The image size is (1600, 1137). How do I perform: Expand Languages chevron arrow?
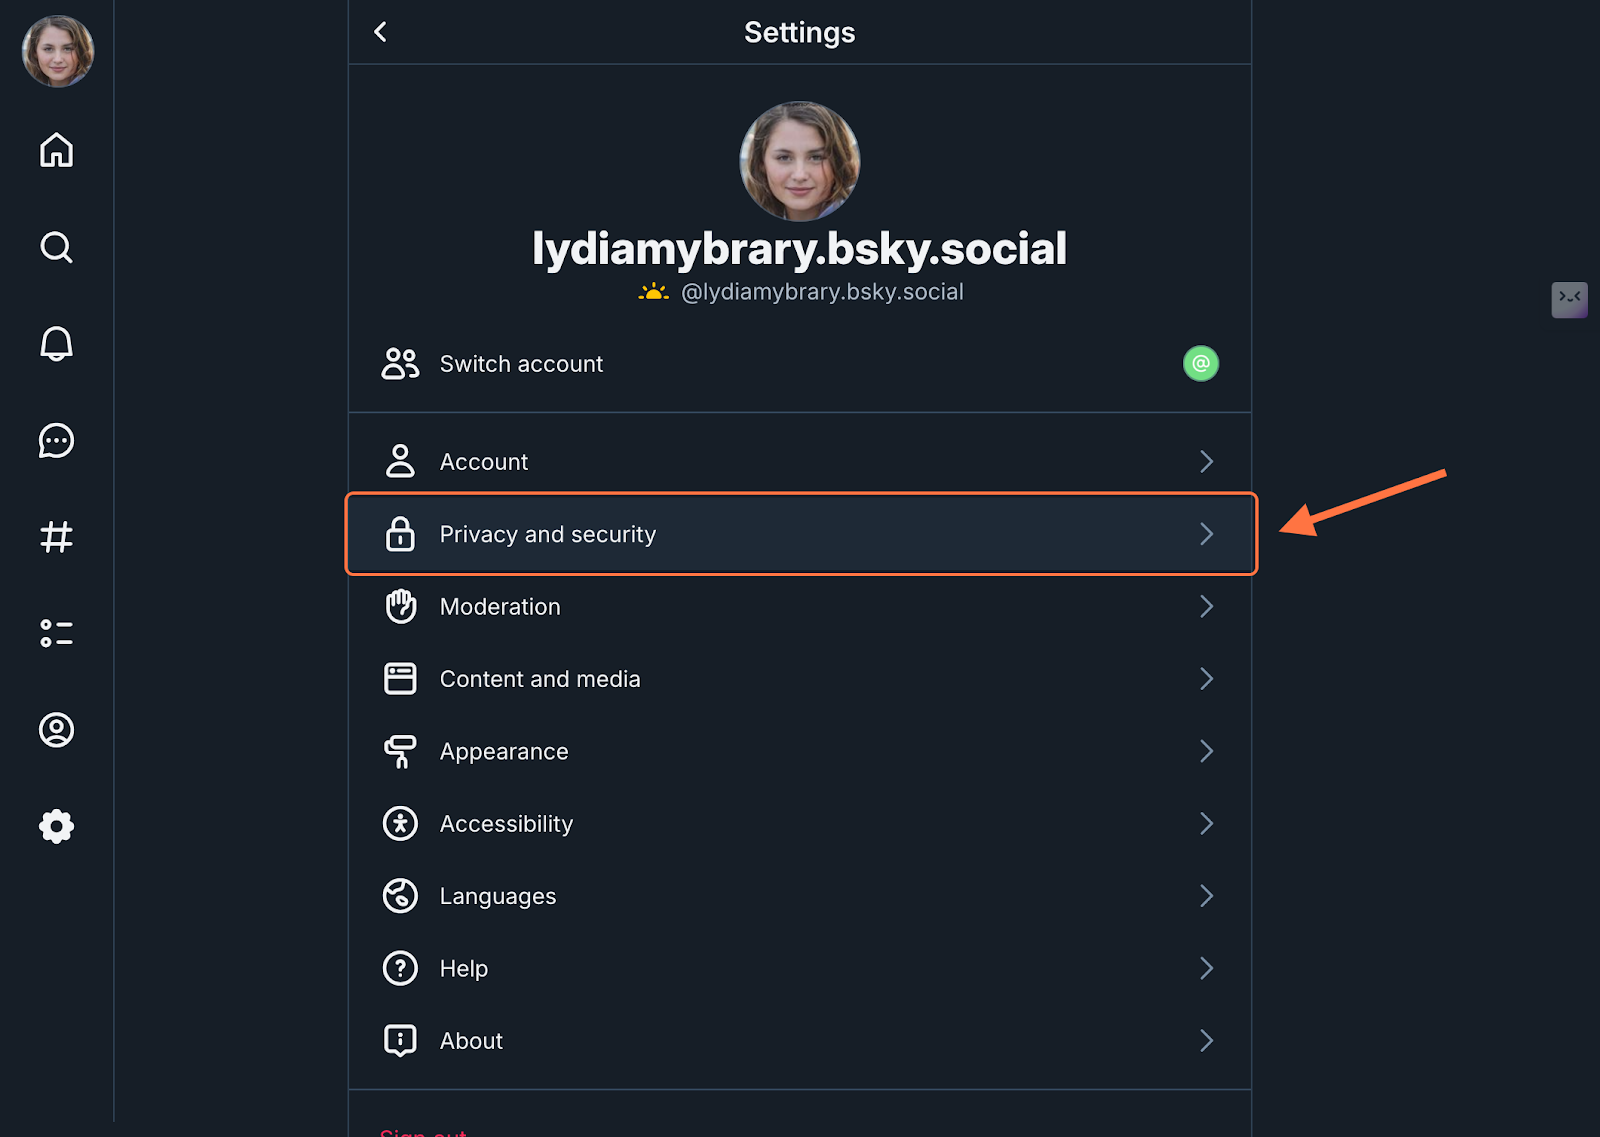click(1207, 896)
